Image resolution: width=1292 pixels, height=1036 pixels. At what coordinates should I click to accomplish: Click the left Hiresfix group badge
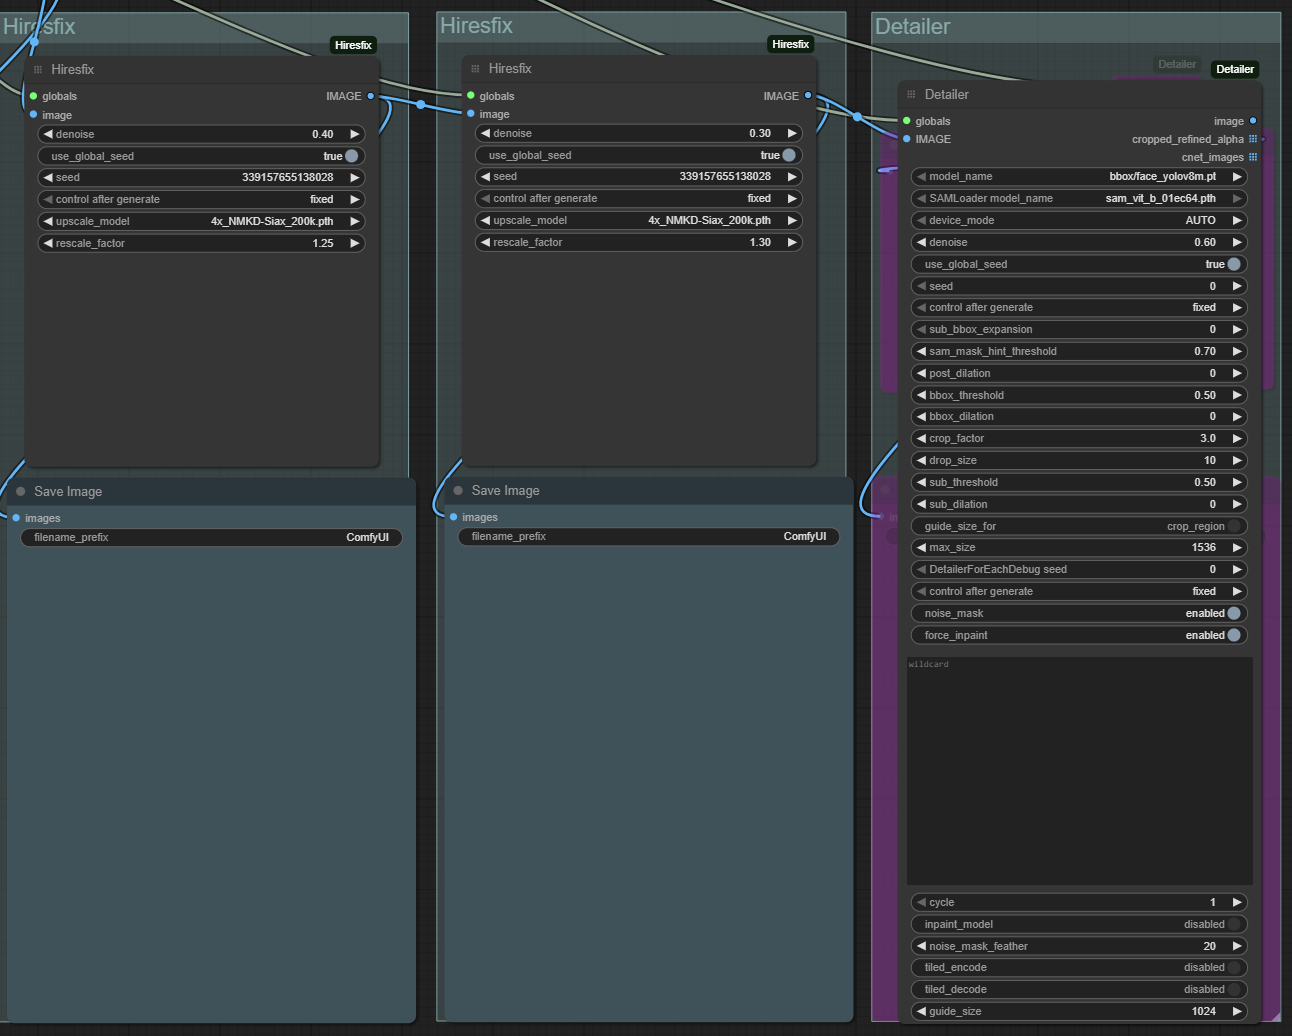(x=353, y=45)
